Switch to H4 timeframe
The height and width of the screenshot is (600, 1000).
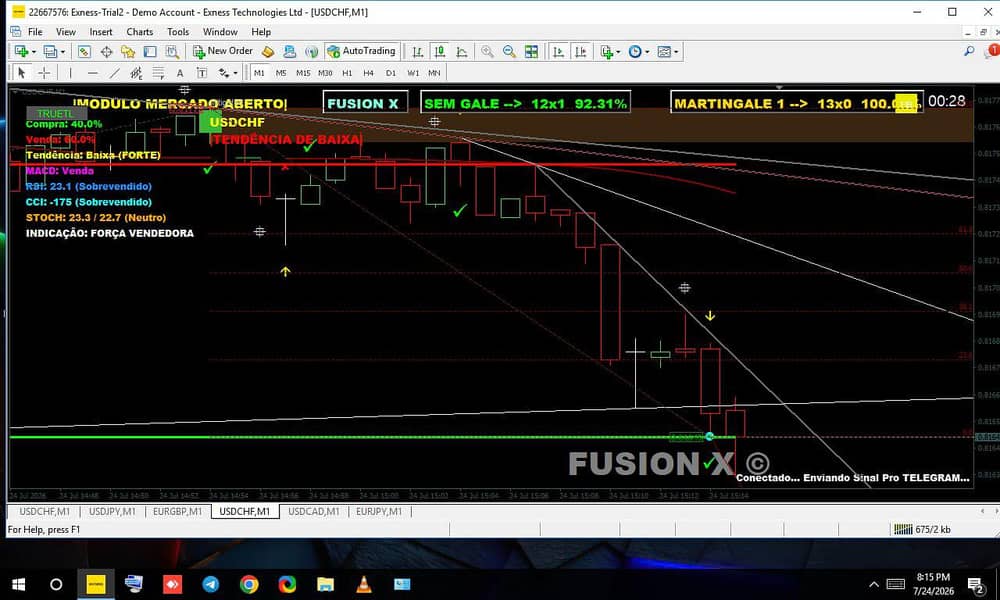click(x=369, y=73)
